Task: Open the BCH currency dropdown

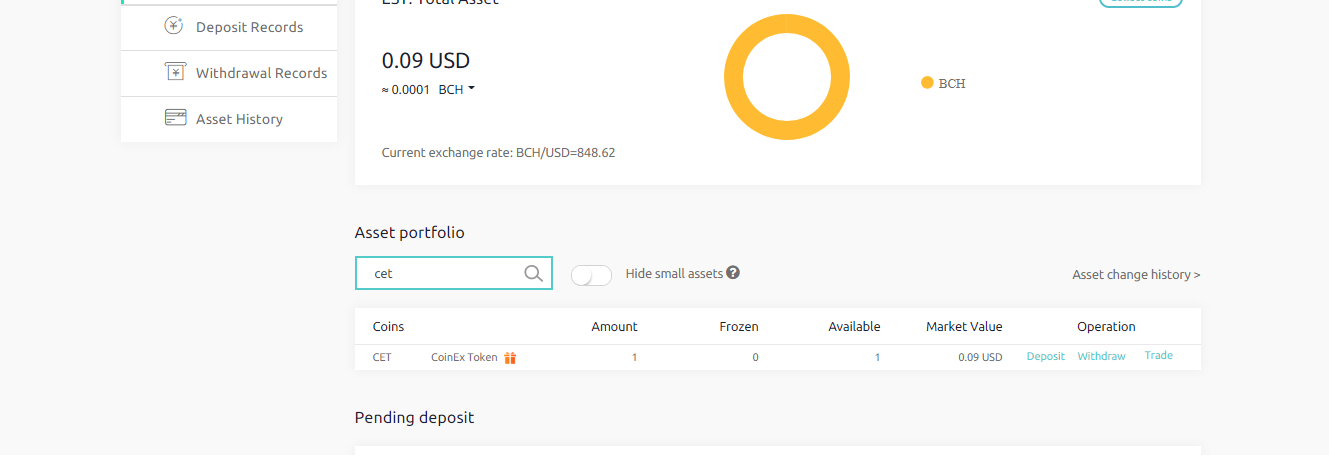Action: [457, 89]
